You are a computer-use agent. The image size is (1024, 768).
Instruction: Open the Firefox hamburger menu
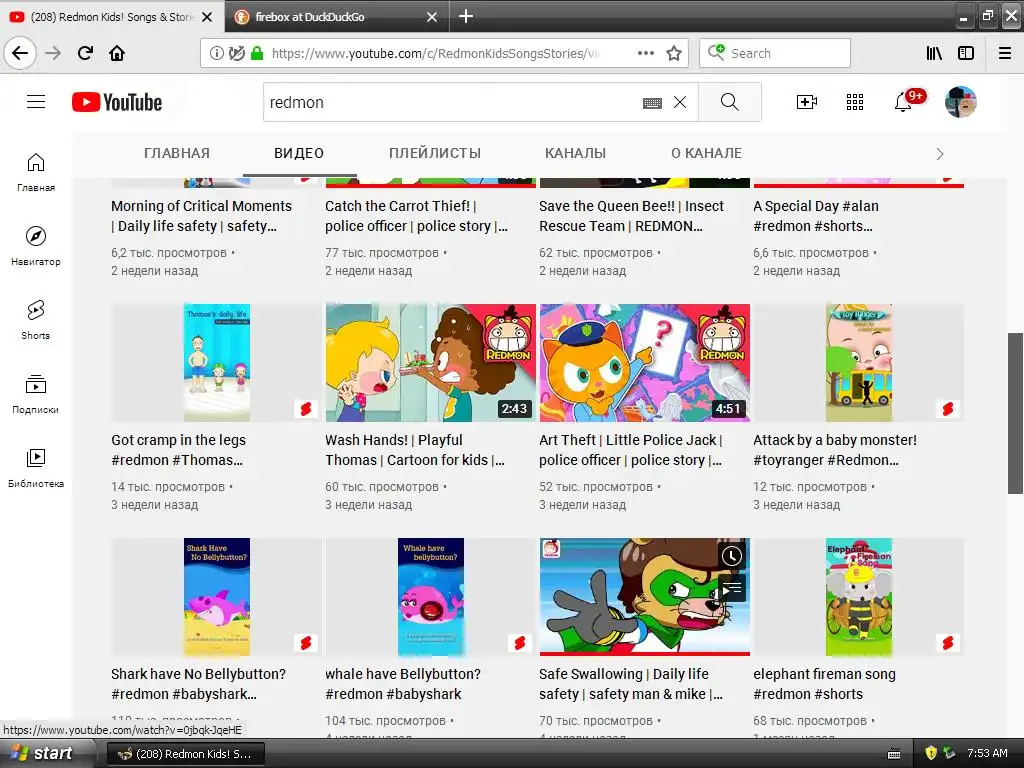(1005, 53)
